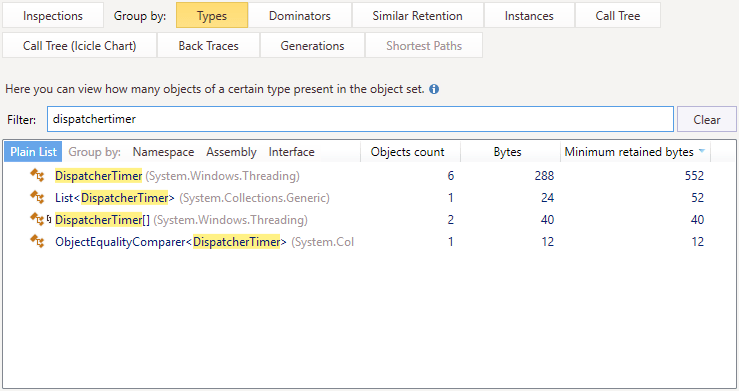The height and width of the screenshot is (391, 739).
Task: Select the Types grouping tab
Action: pyautogui.click(x=212, y=16)
